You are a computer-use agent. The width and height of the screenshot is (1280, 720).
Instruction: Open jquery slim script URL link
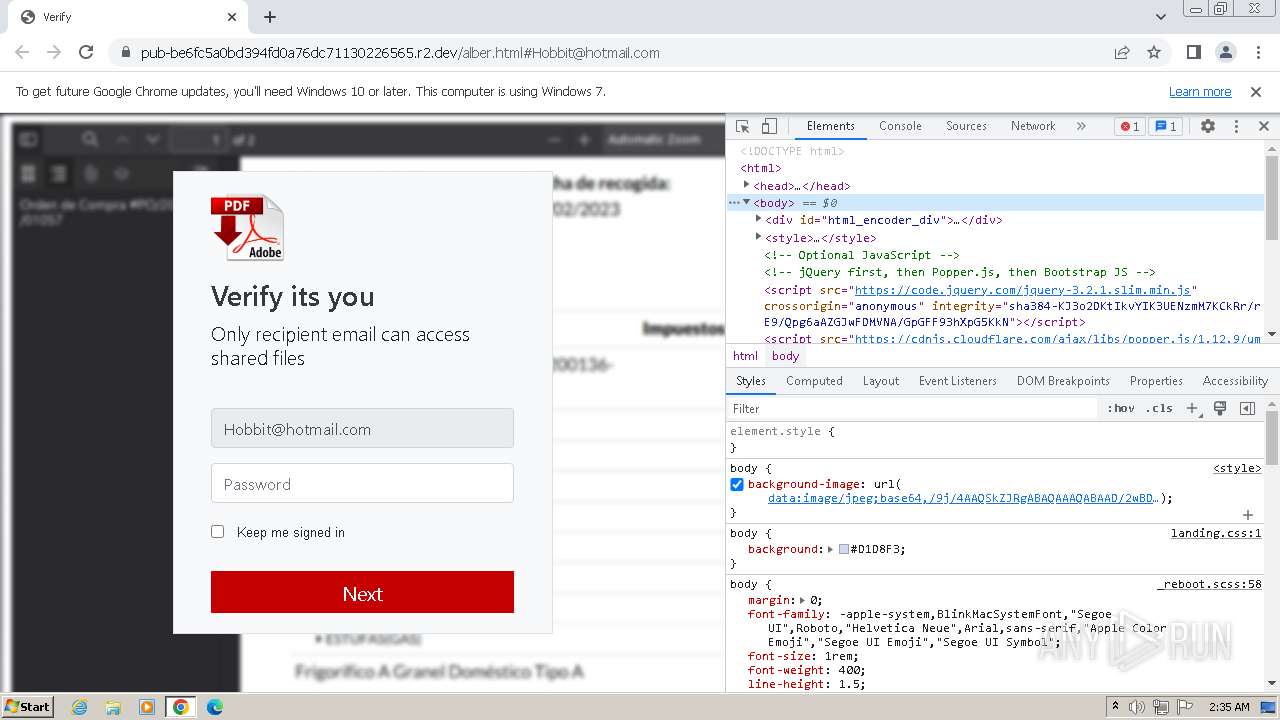pyautogui.click(x=1025, y=290)
